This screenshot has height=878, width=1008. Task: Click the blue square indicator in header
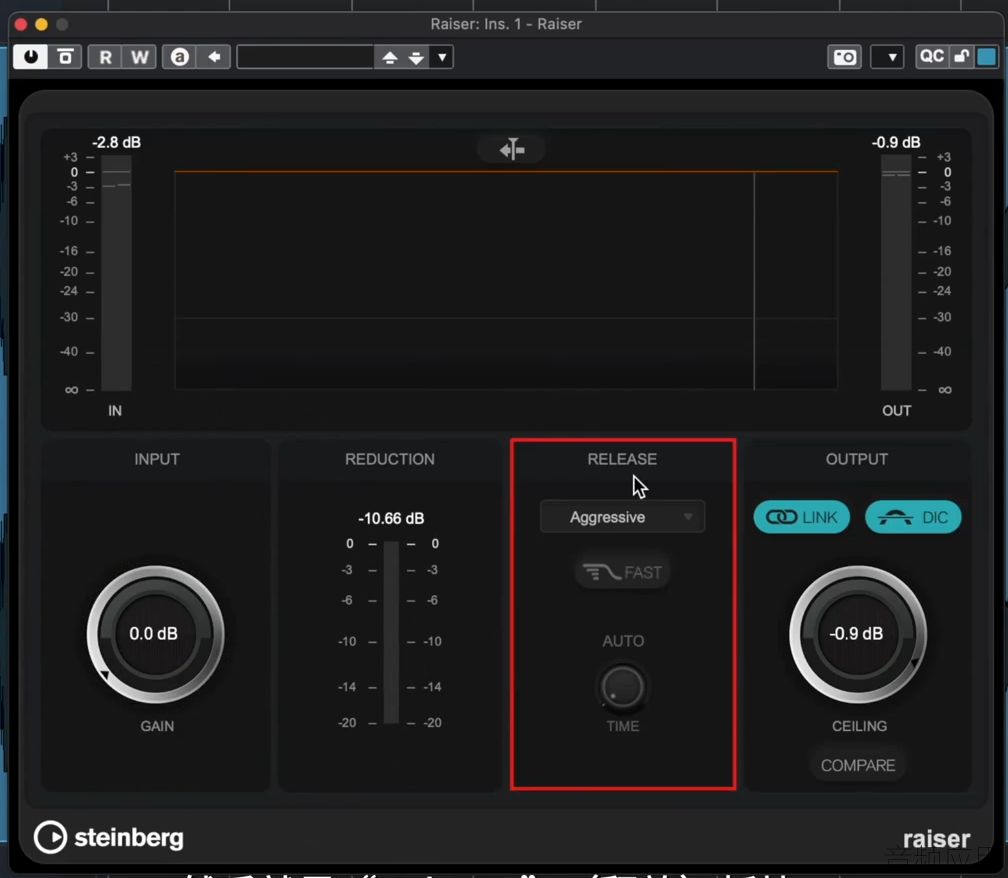coord(987,57)
